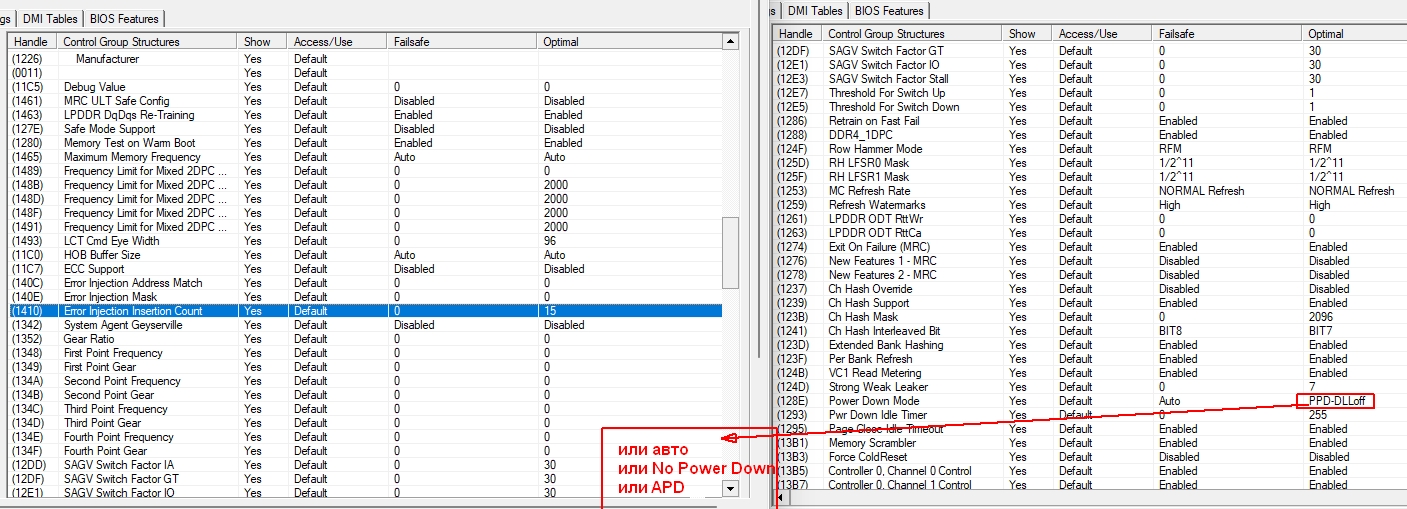The image size is (1407, 509).
Task: Select row with handle (1491)
Action: pos(365,227)
